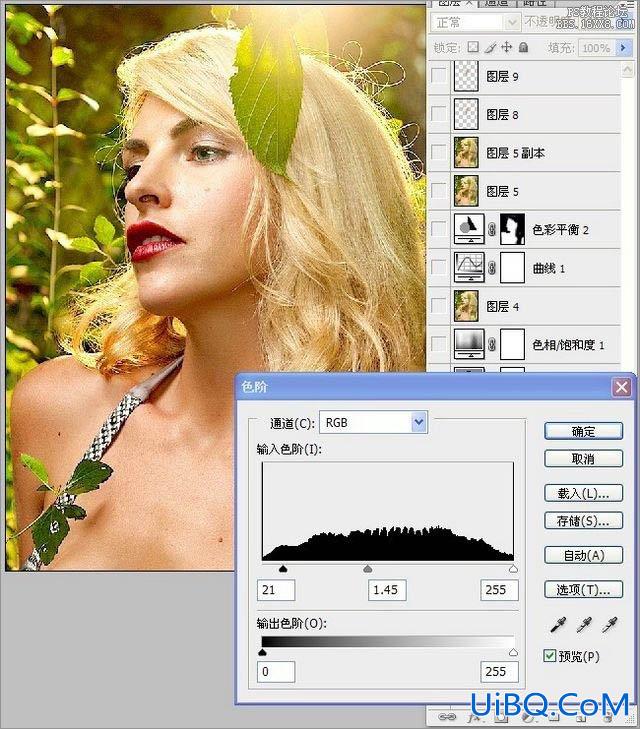Screen dimensions: 640x729
Task: Click the 存储(S)... save button
Action: click(583, 520)
